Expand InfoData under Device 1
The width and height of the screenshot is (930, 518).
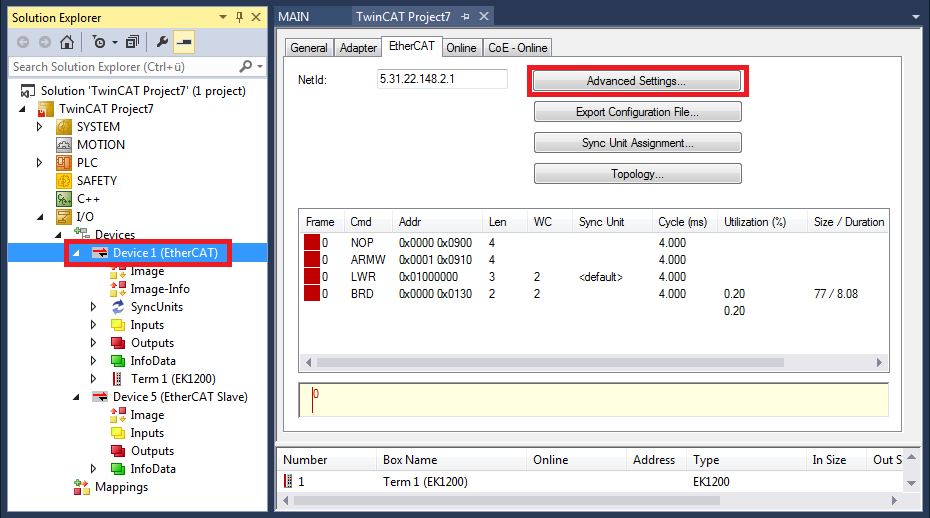coord(93,361)
